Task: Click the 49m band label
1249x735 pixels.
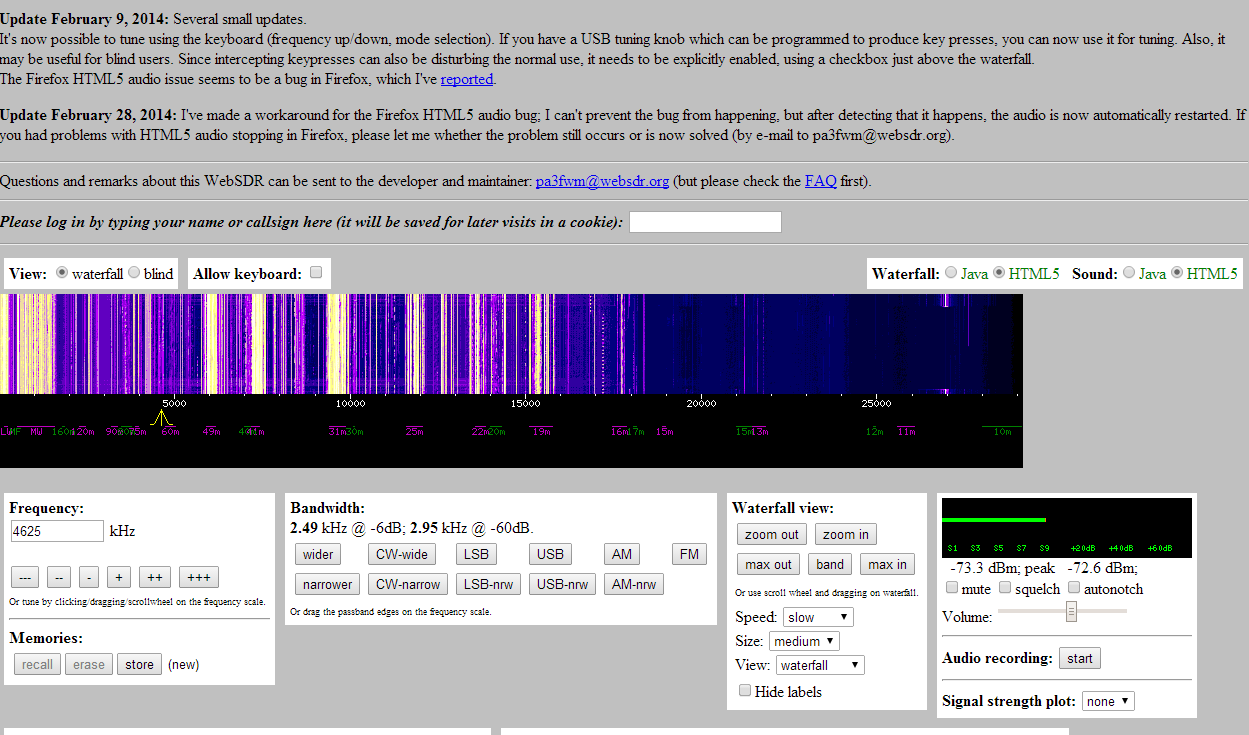Action: pos(211,431)
